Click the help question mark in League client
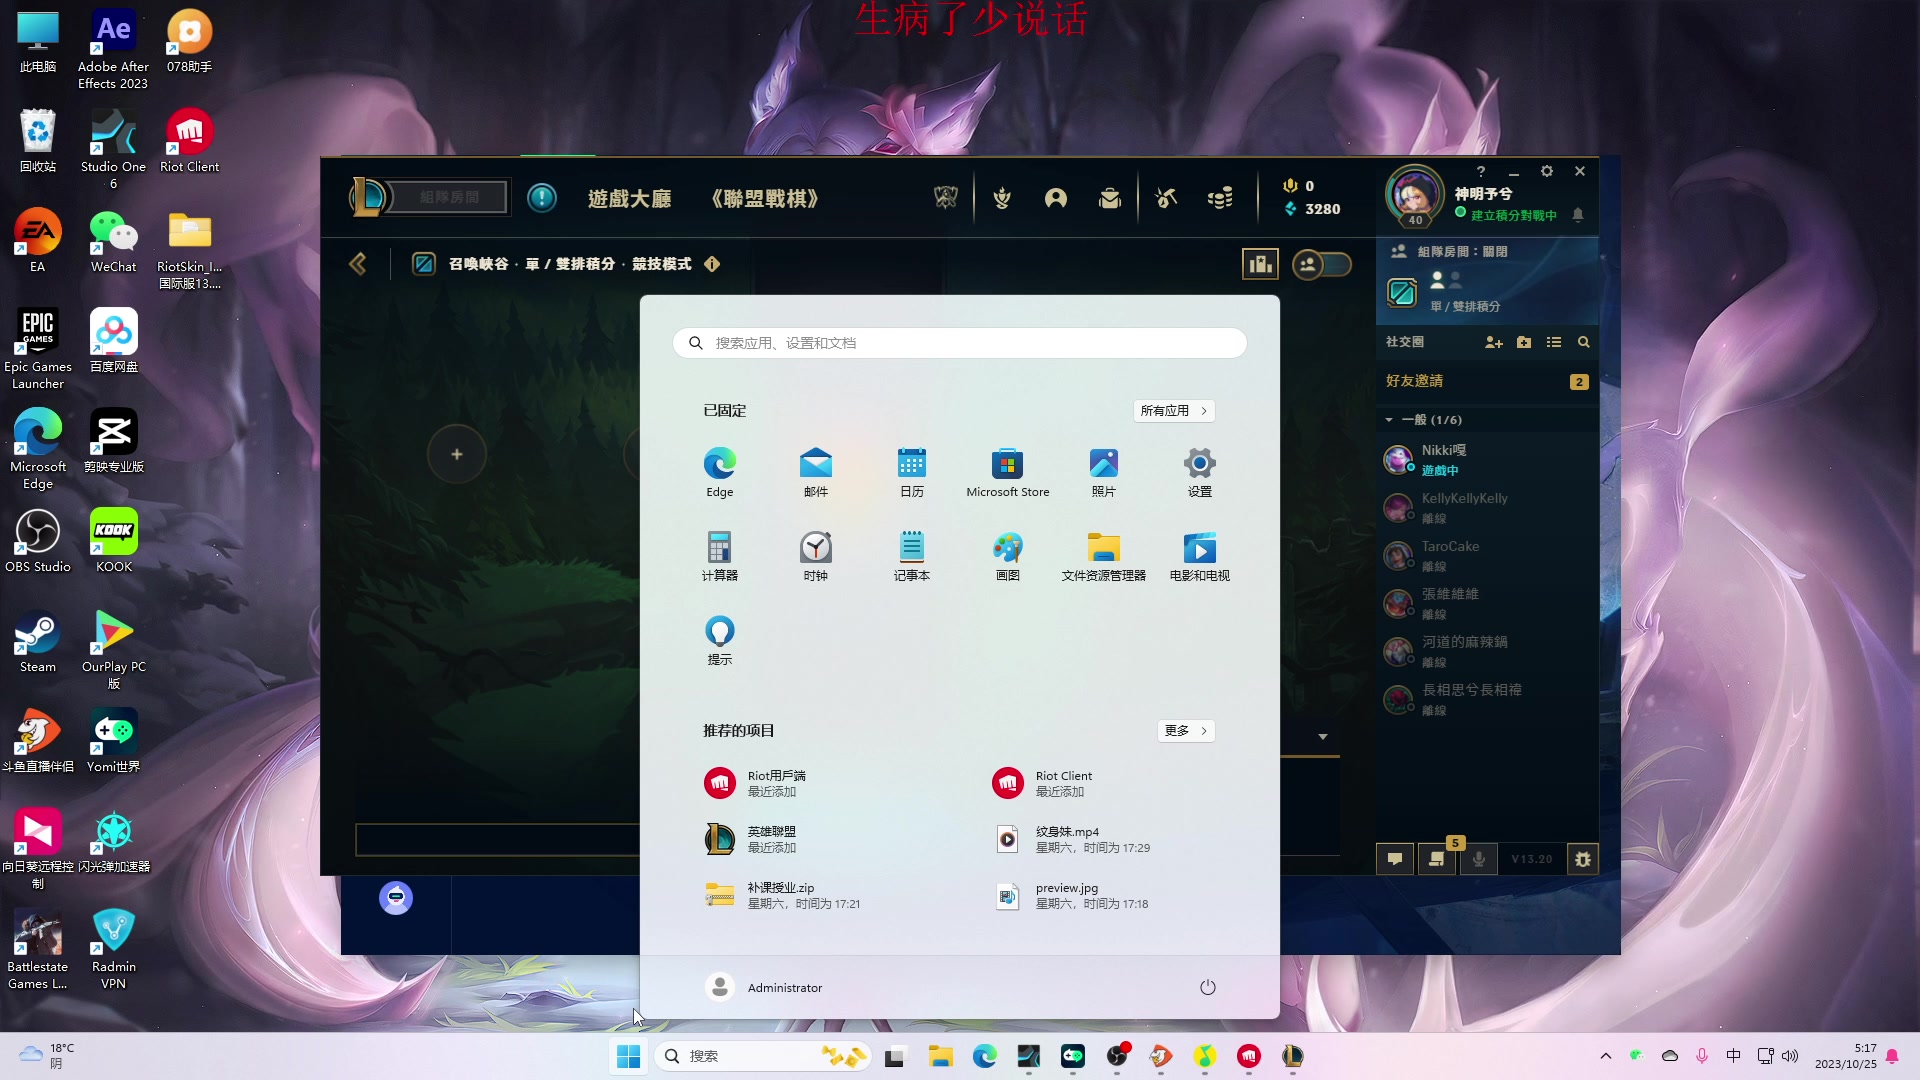The image size is (1920, 1080). click(1481, 171)
